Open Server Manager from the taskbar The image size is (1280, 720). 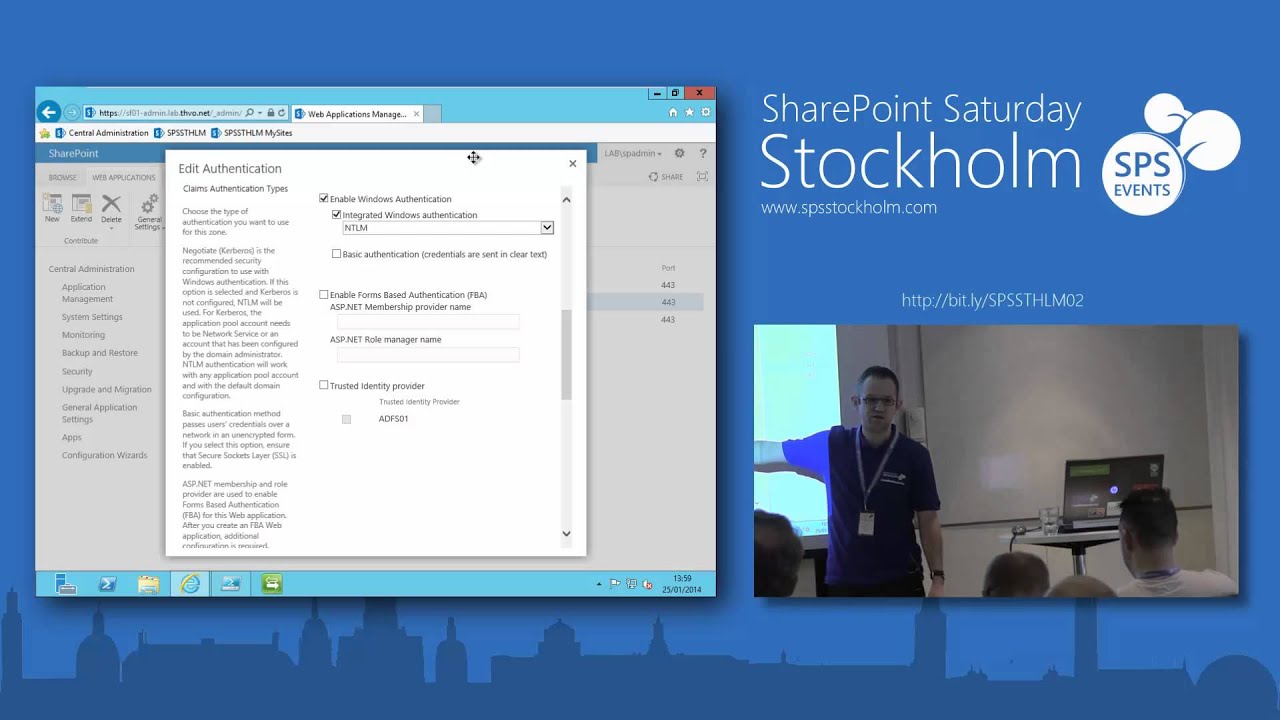click(66, 584)
